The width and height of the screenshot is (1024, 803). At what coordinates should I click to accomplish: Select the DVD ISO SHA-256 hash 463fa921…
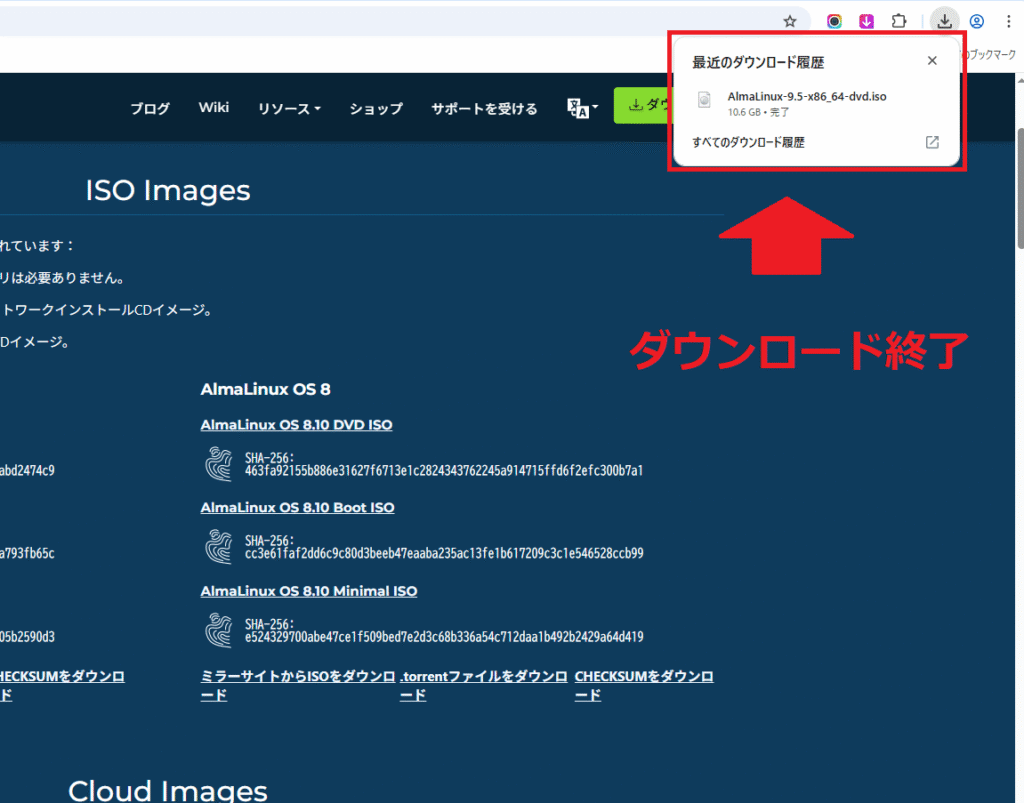coord(444,471)
